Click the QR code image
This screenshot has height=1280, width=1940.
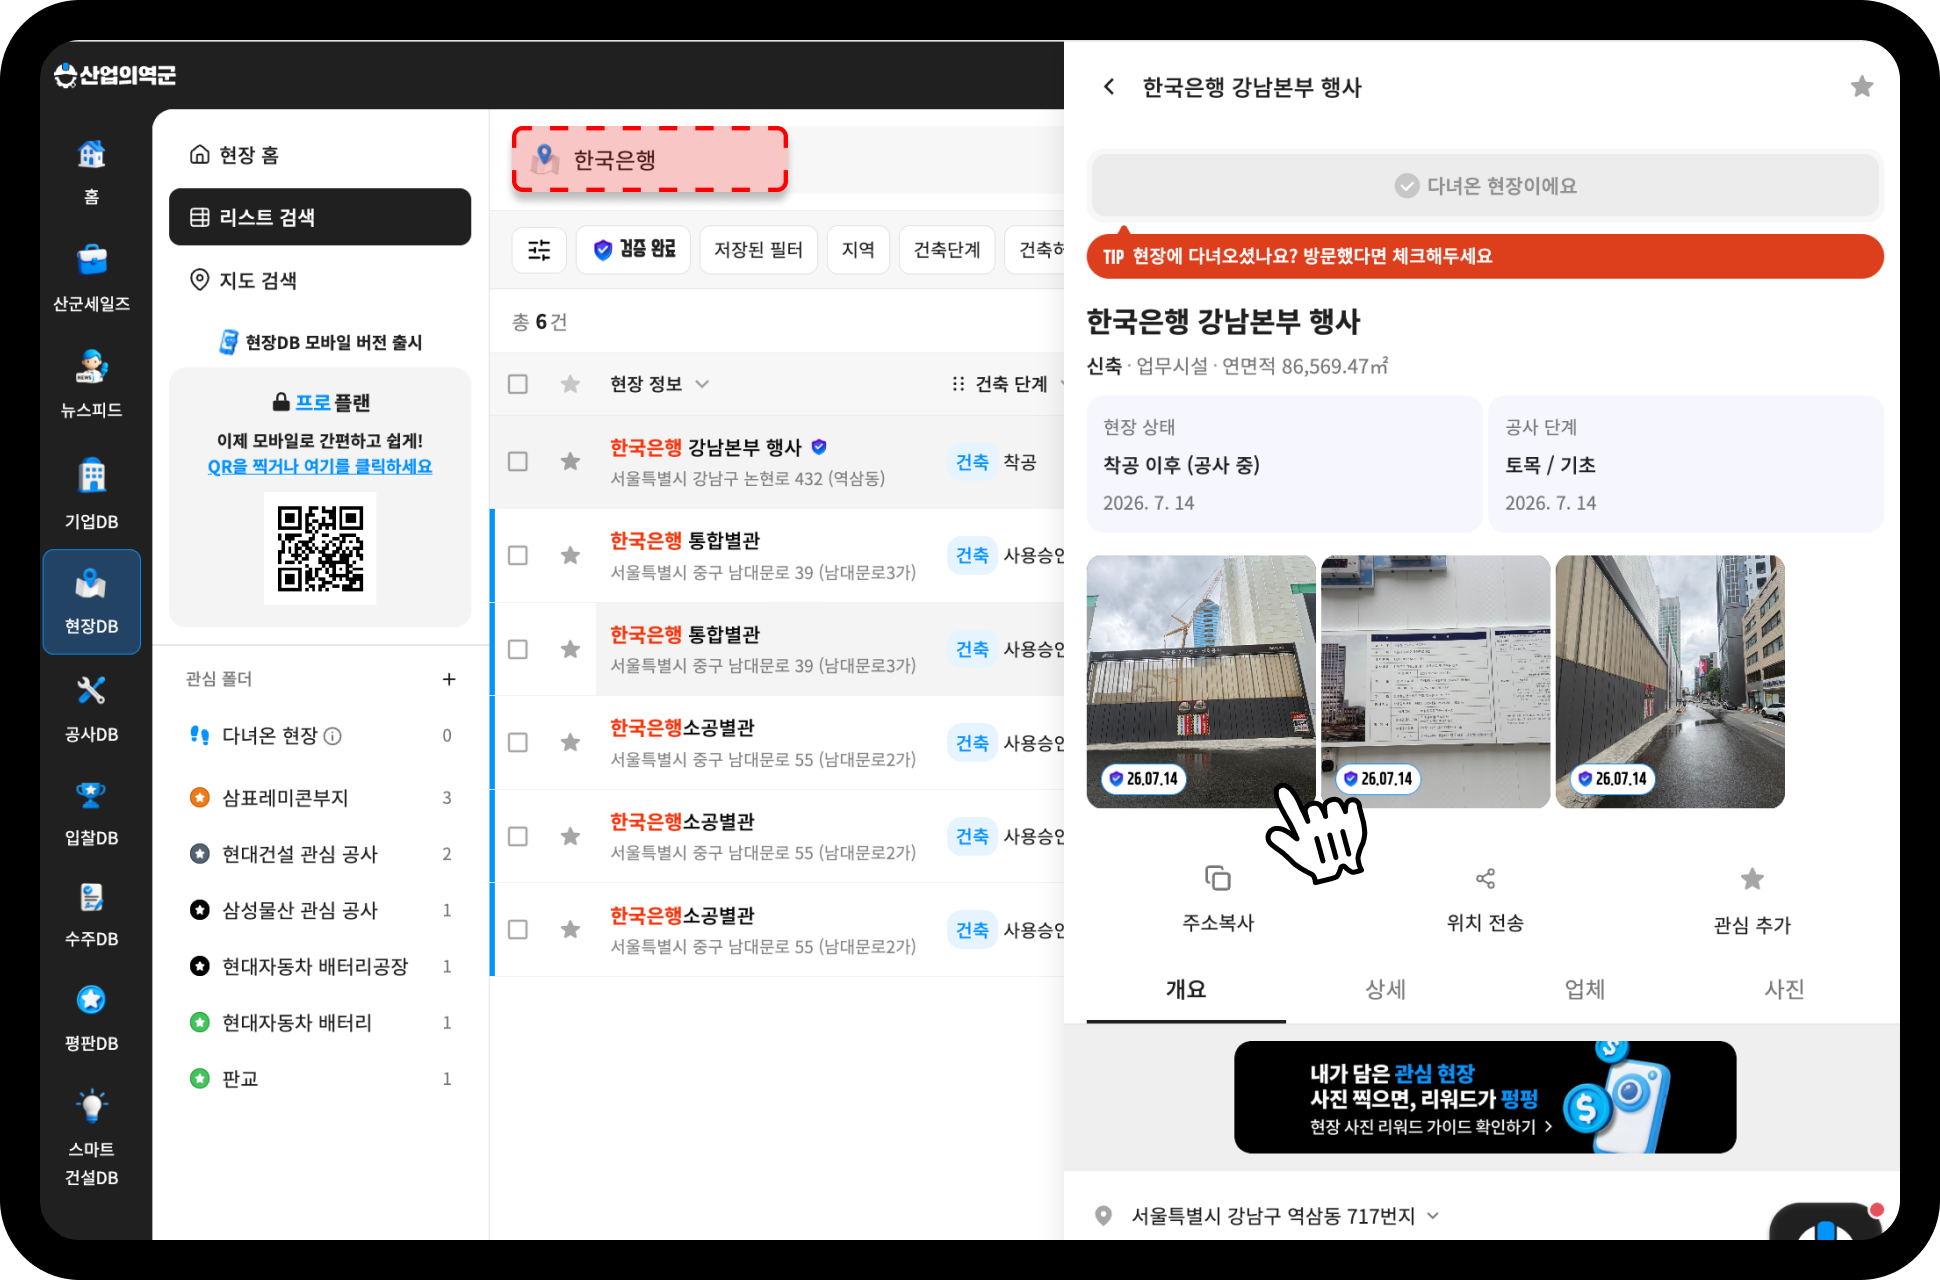(x=320, y=548)
